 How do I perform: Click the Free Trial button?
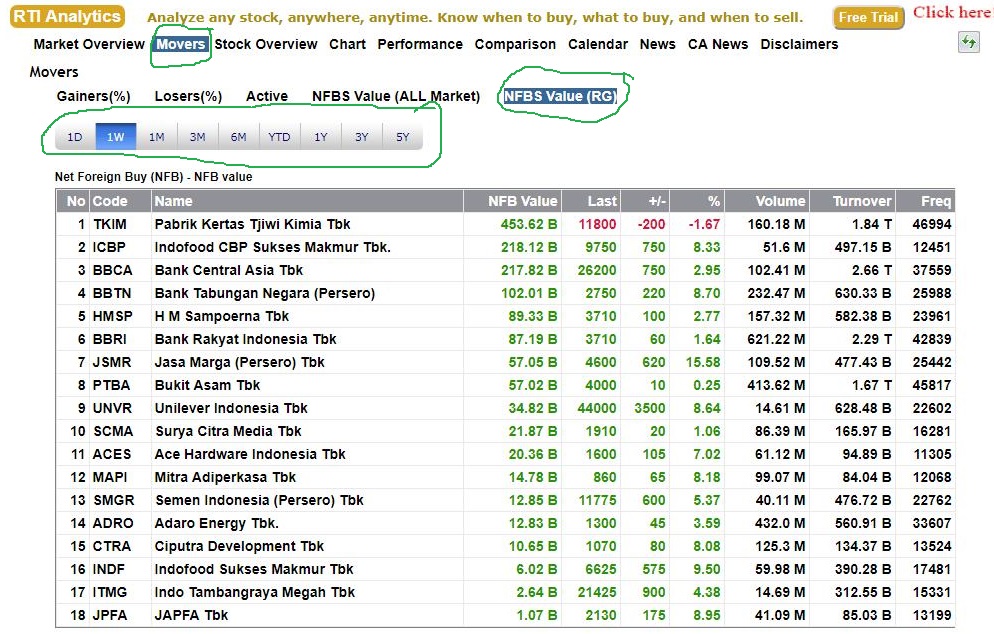click(x=868, y=18)
